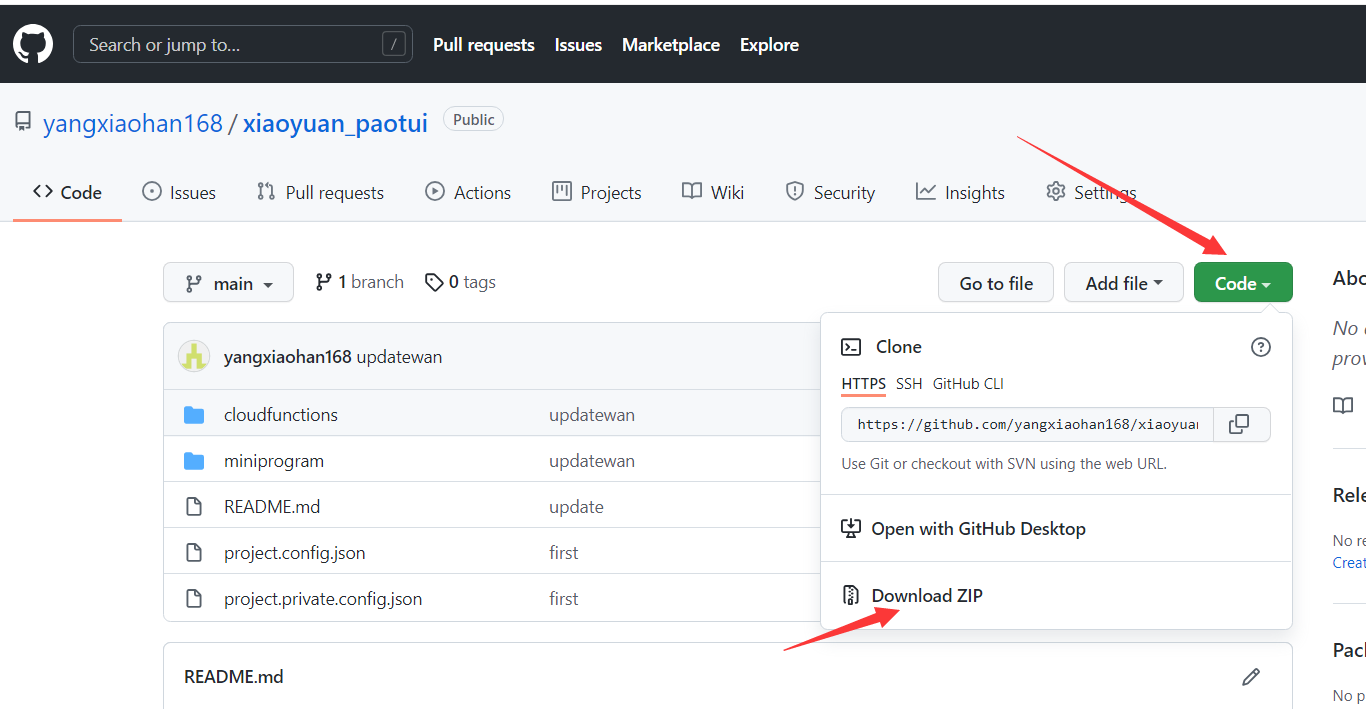Click the file icon beside project.private.config.json
The width and height of the screenshot is (1366, 709).
(194, 598)
